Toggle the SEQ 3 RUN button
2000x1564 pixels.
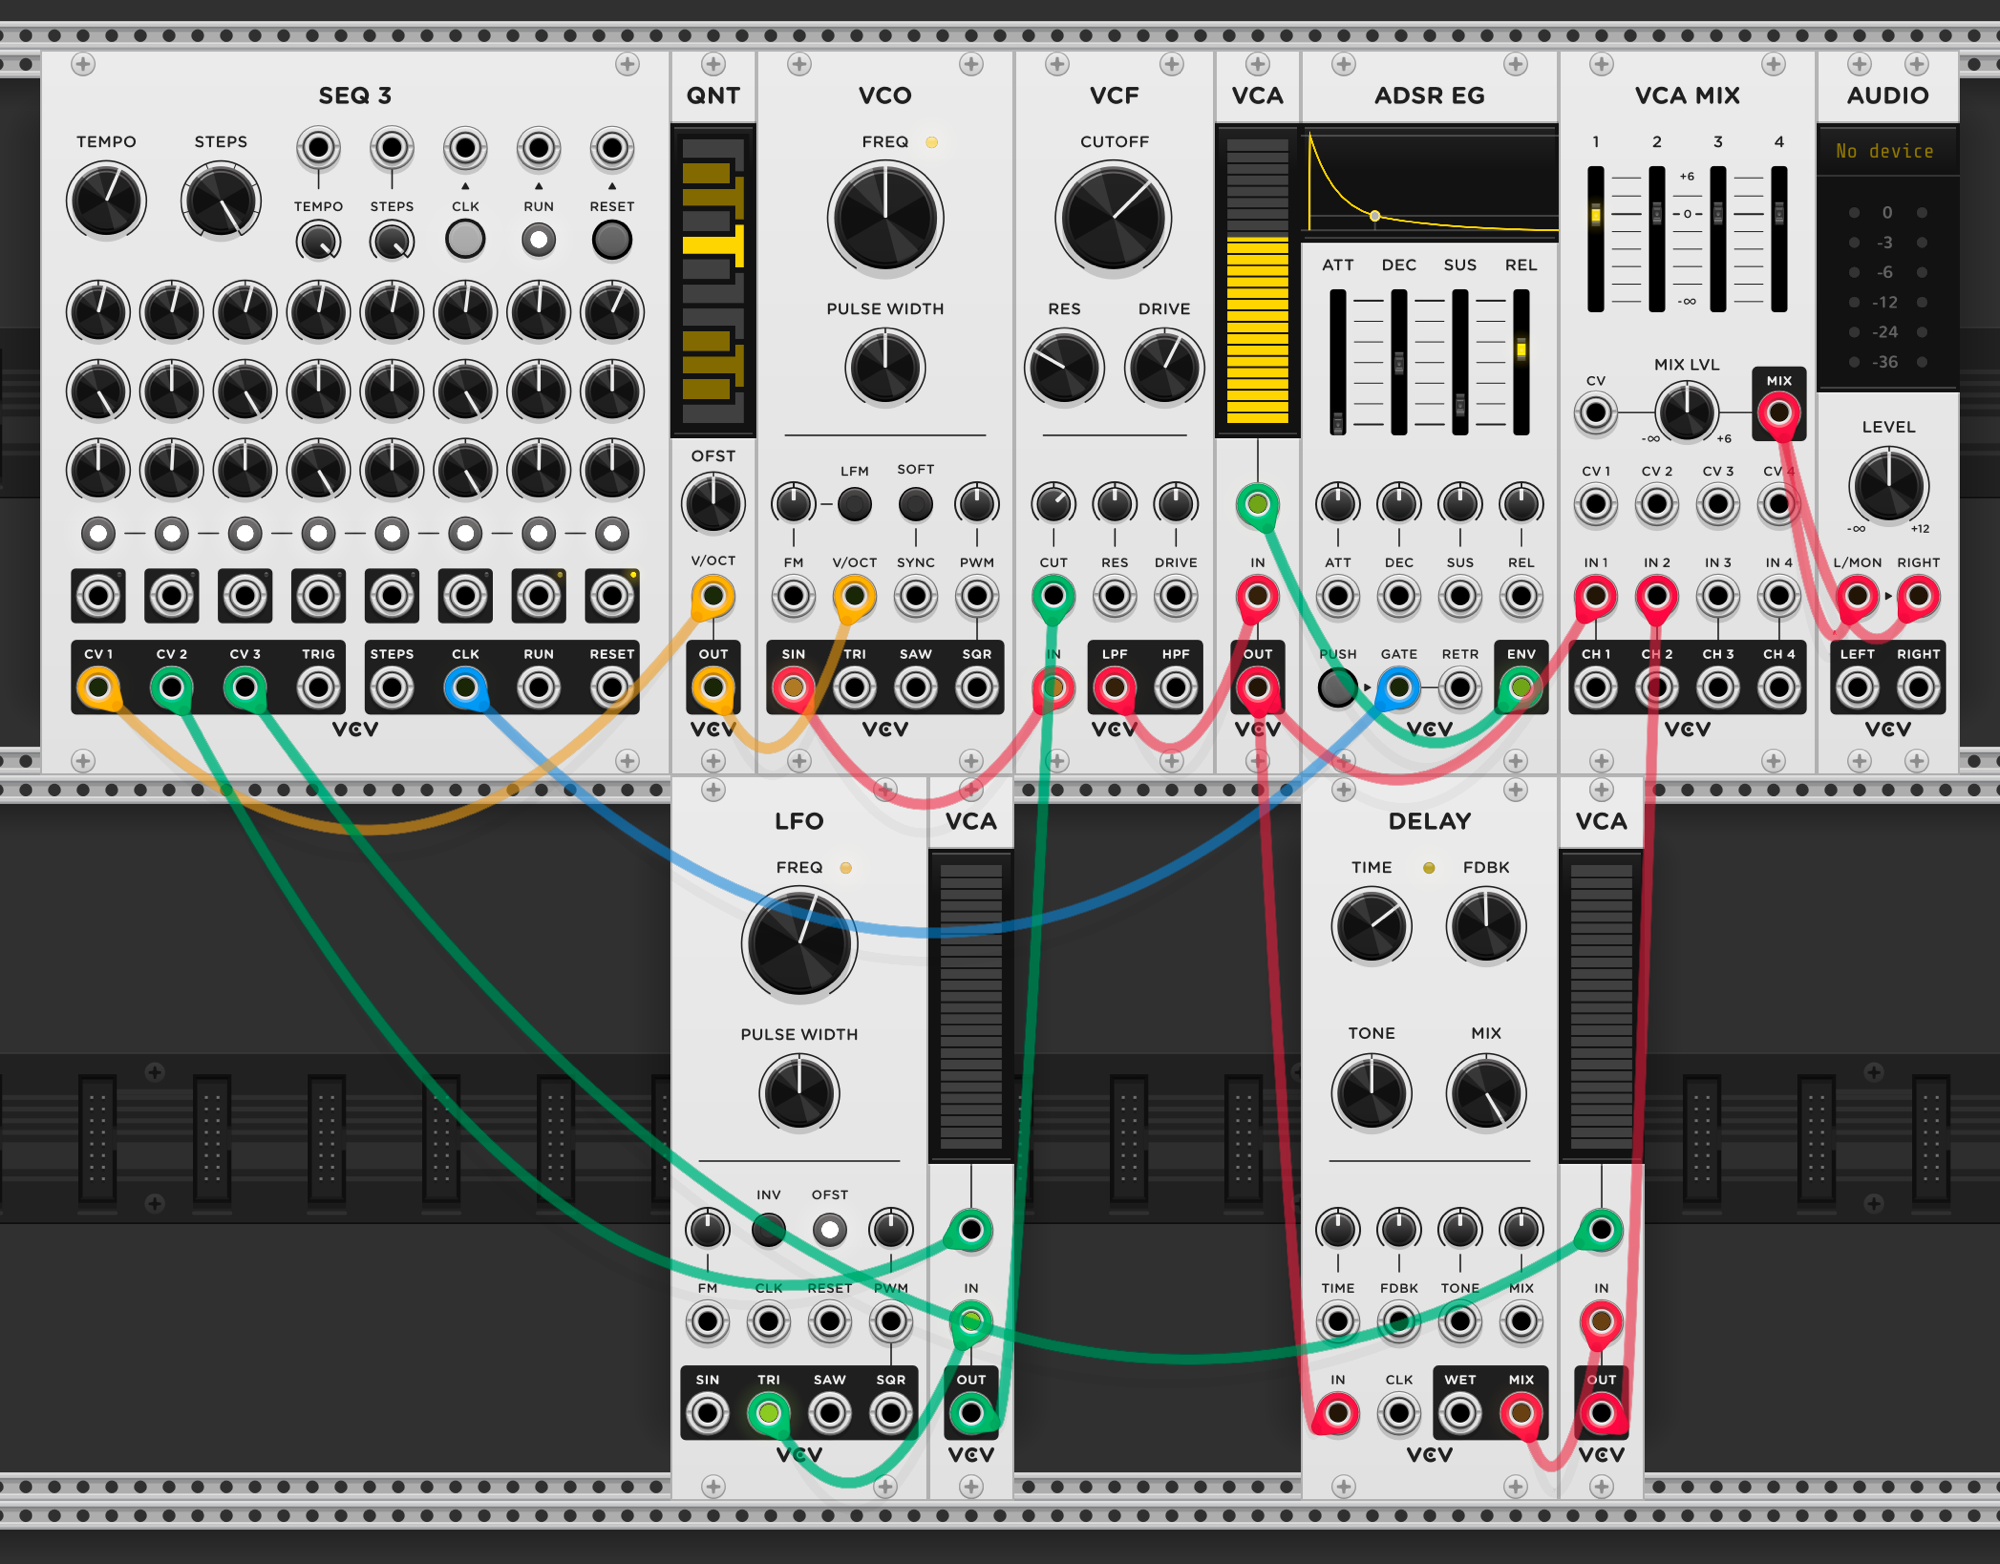coord(538,240)
